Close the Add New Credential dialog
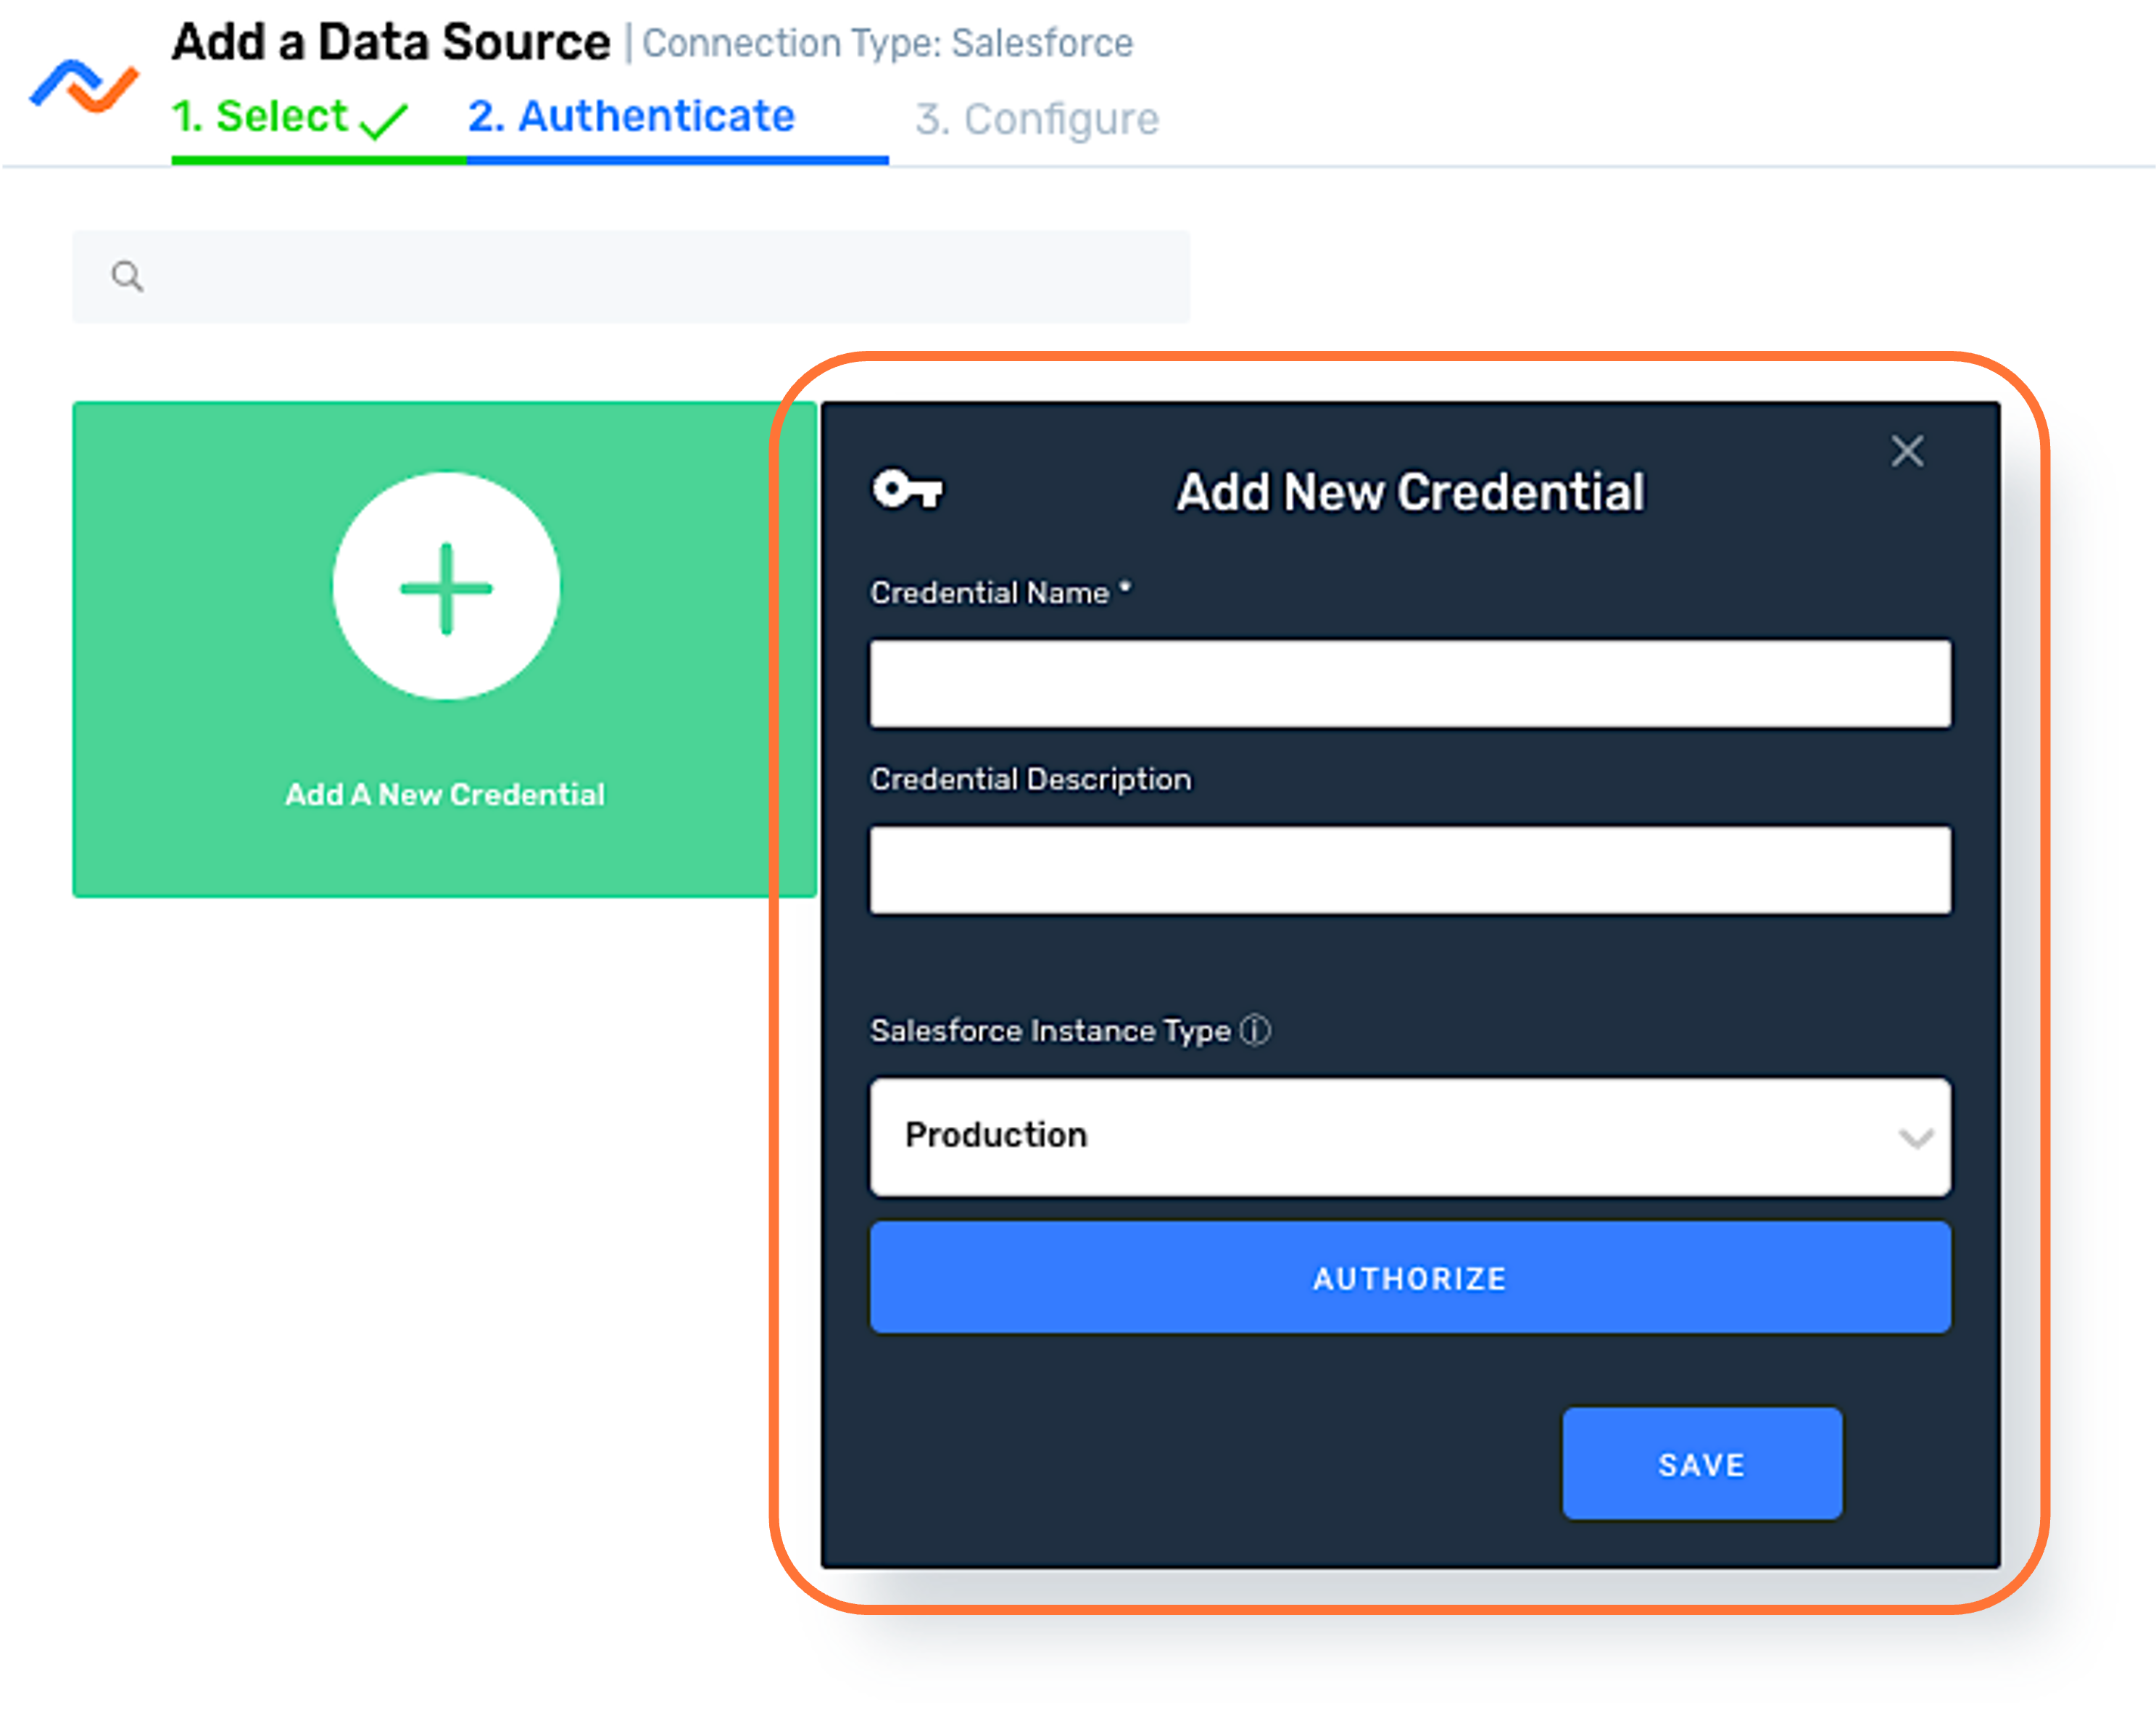Viewport: 2156px width, 1715px height. click(x=1907, y=451)
